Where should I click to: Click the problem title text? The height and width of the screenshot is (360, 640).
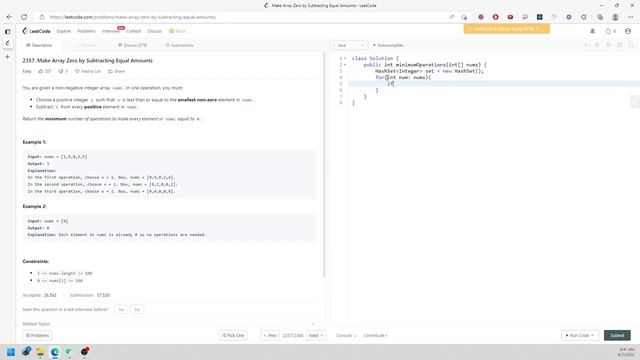[x=87, y=60]
